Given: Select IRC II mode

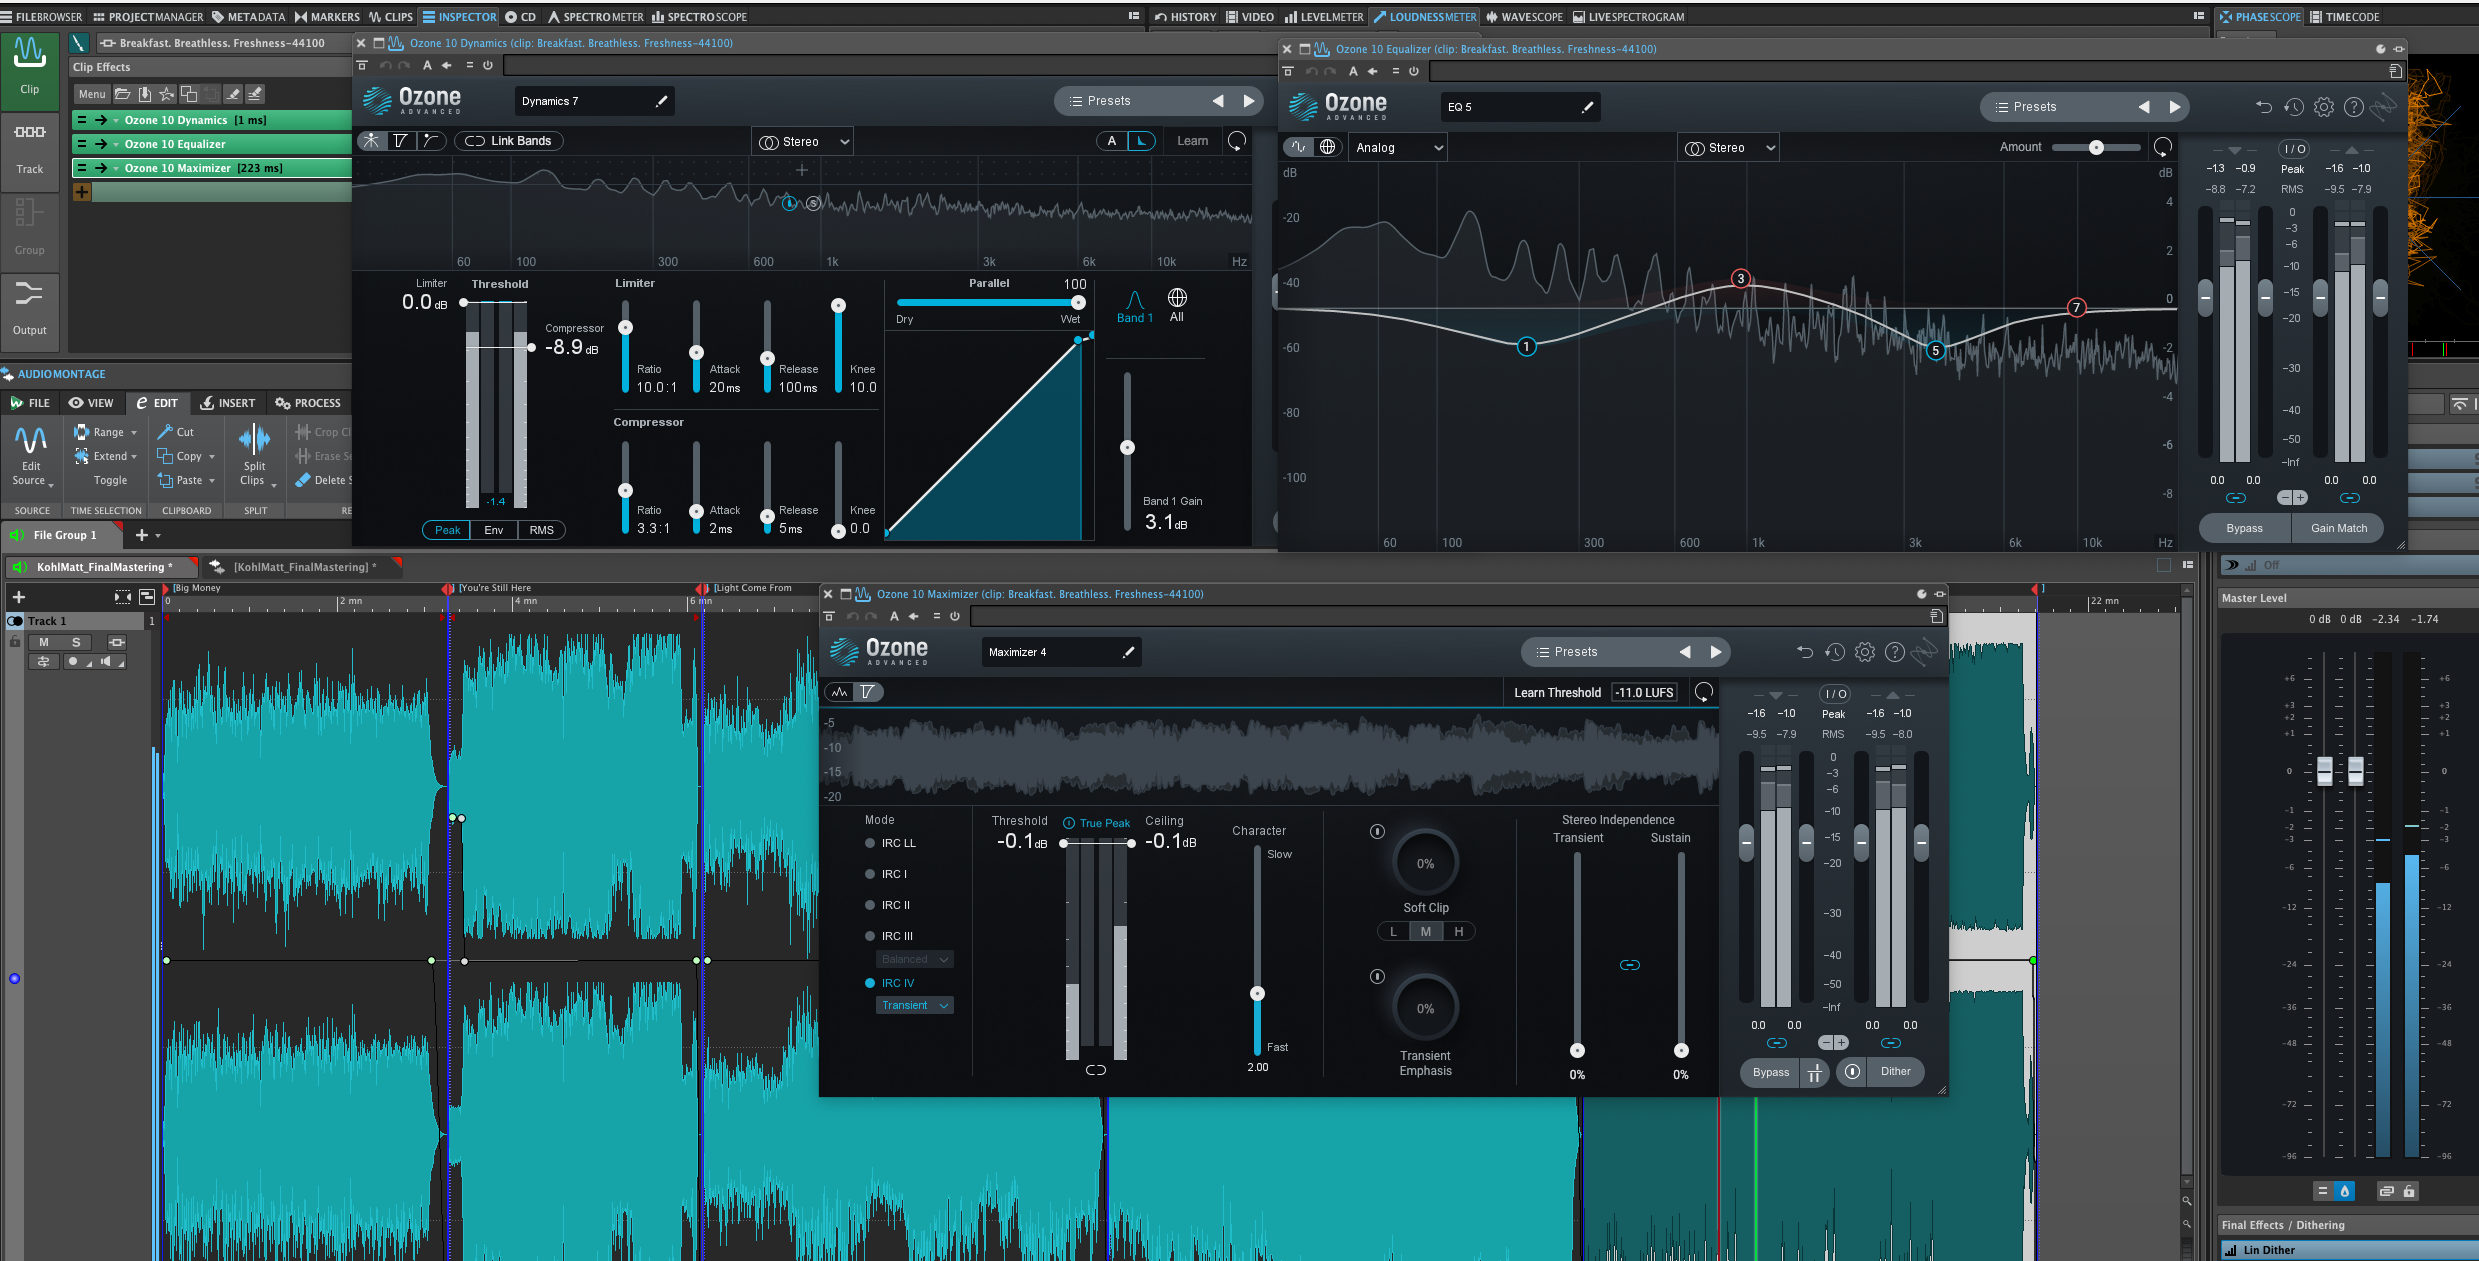Looking at the screenshot, I should (x=887, y=905).
